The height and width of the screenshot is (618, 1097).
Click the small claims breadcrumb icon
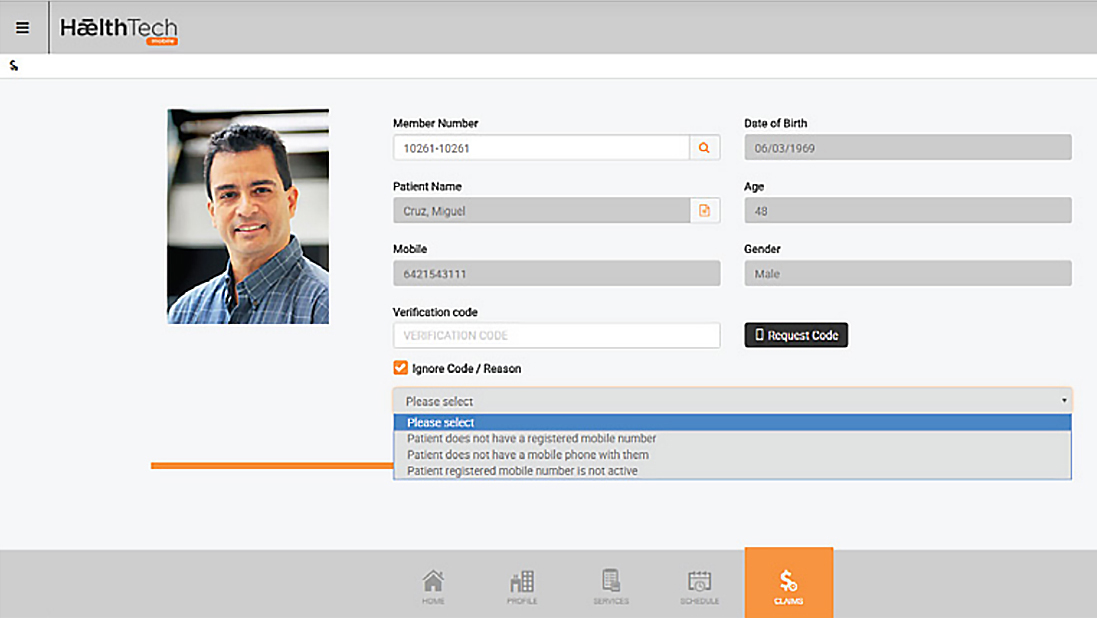coord(14,66)
